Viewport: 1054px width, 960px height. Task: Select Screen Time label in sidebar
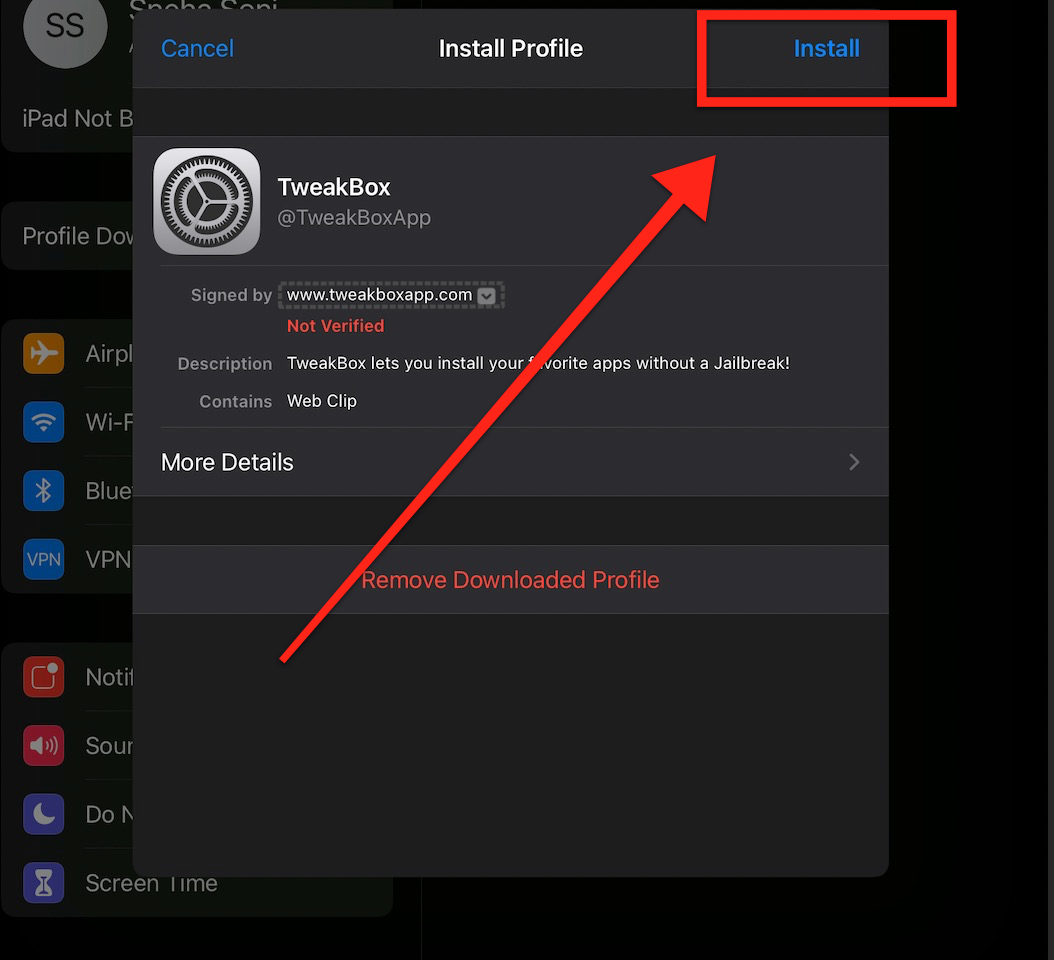(151, 883)
